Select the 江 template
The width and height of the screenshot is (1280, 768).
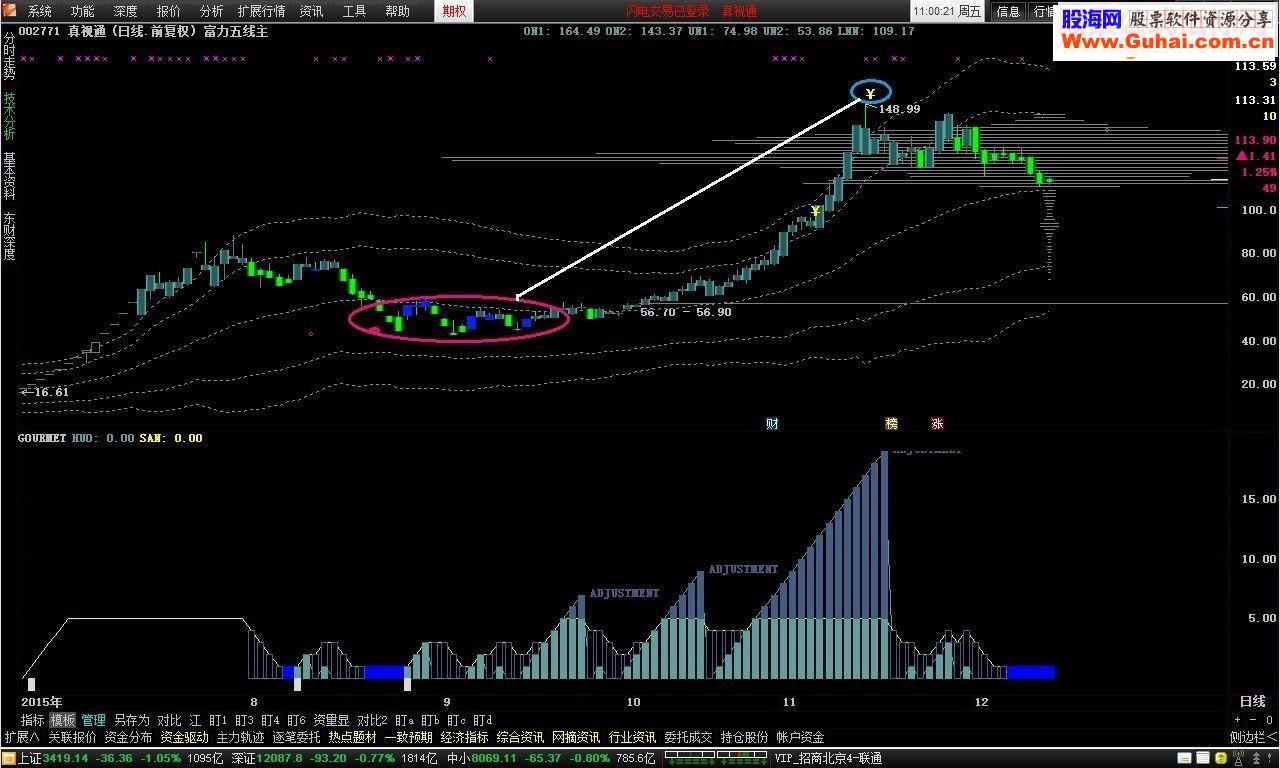tap(195, 720)
